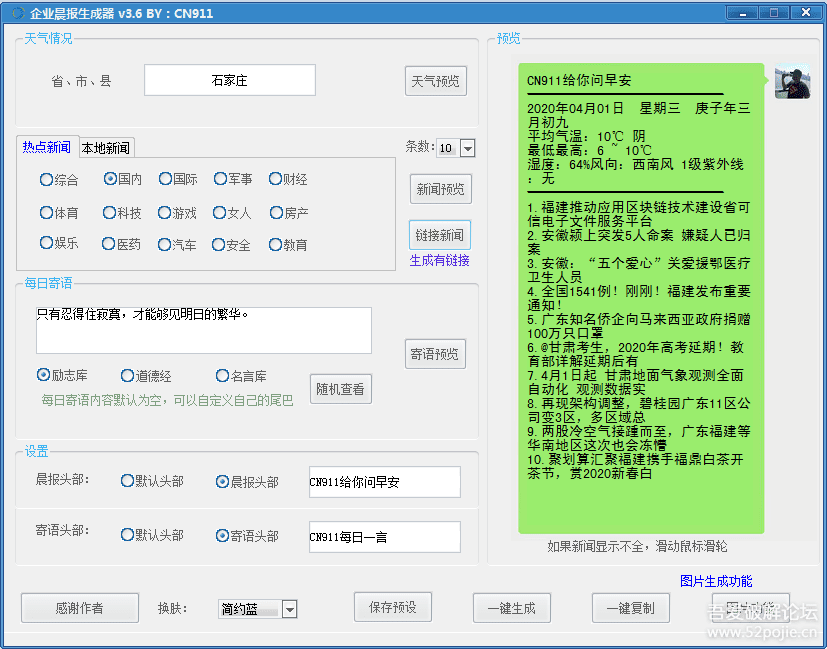This screenshot has width=827, height=649.
Task: Click the 一键生成 button
Action: point(511,608)
